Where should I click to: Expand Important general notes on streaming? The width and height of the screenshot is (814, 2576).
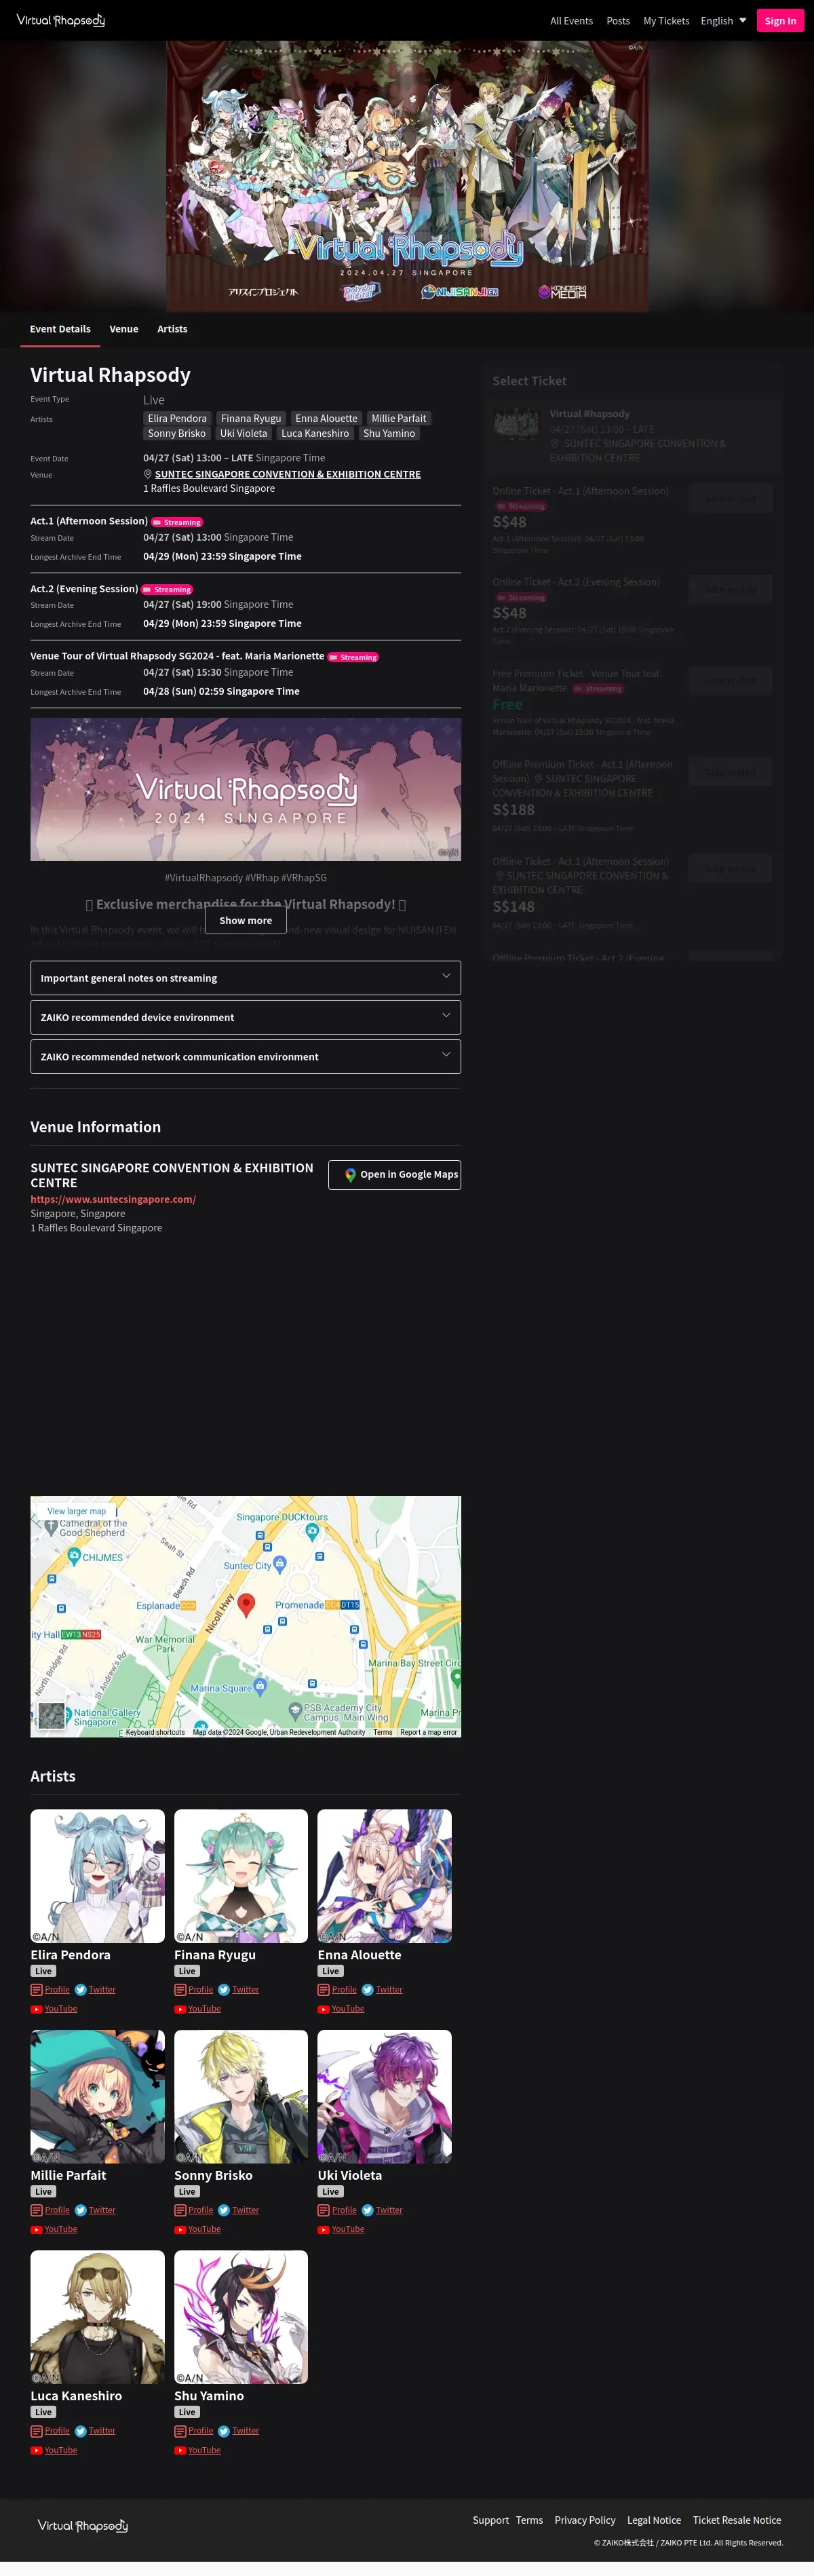246,978
